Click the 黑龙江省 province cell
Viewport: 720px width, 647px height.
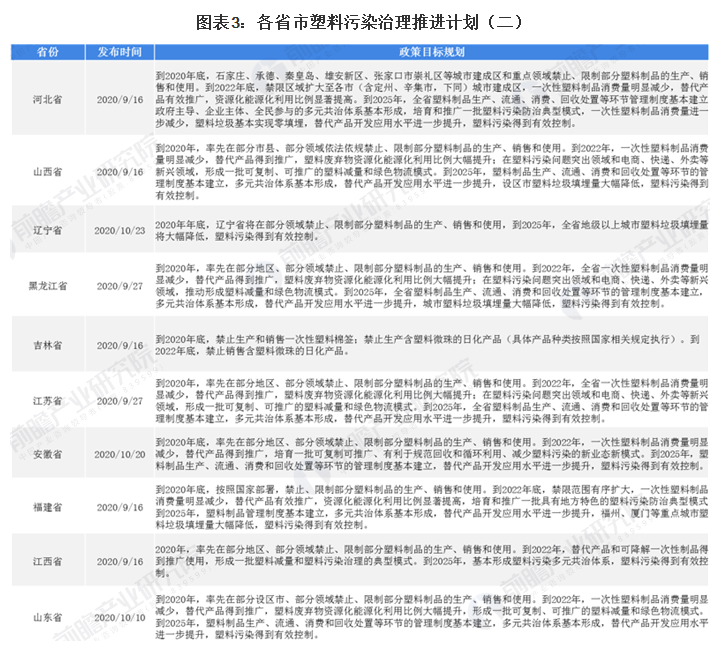coord(48,286)
